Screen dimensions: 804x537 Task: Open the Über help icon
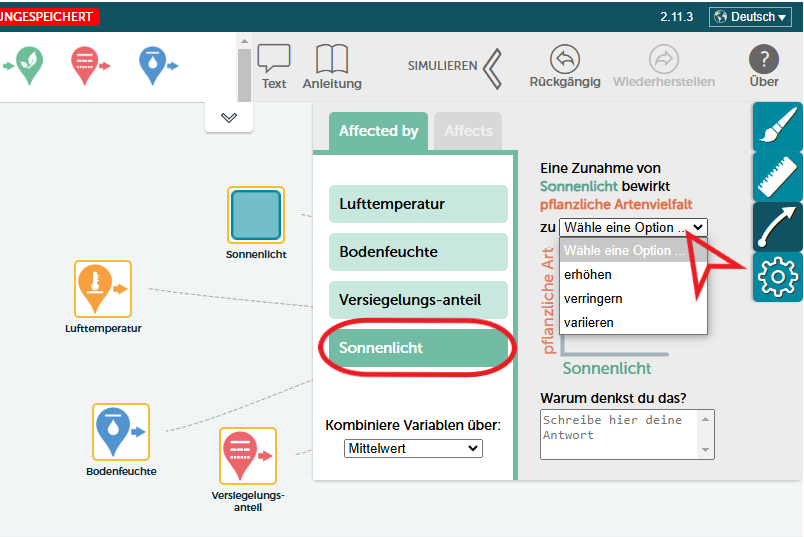click(x=764, y=60)
